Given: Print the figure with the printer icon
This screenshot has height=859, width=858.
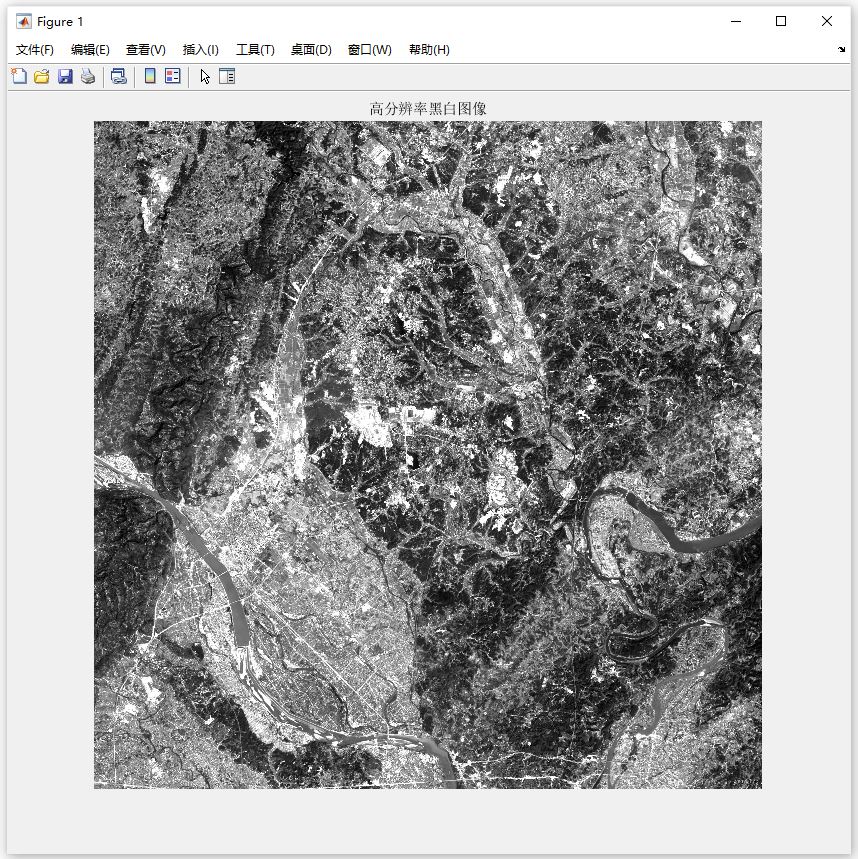Looking at the screenshot, I should click(x=88, y=76).
